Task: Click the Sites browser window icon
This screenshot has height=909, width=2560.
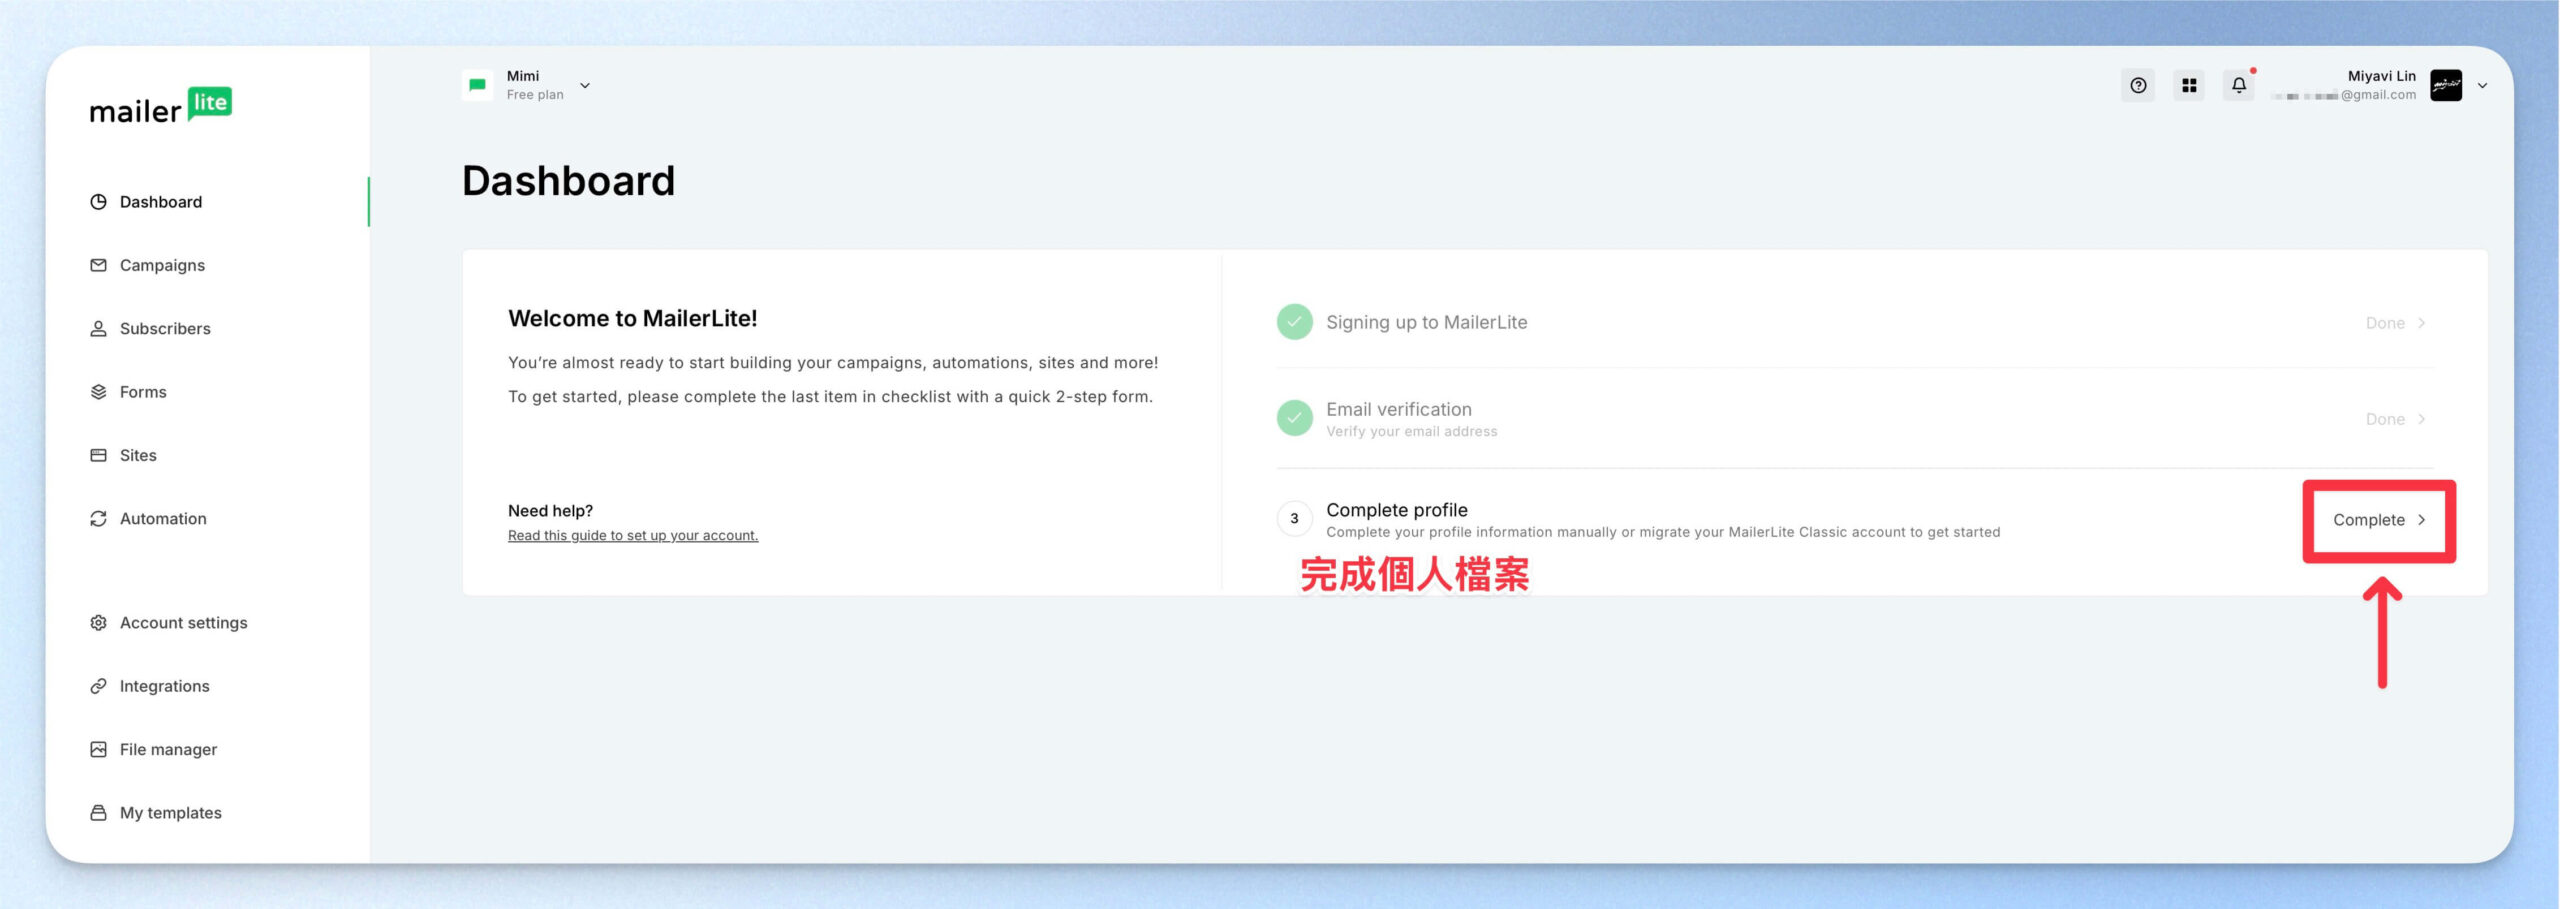Action: point(98,455)
